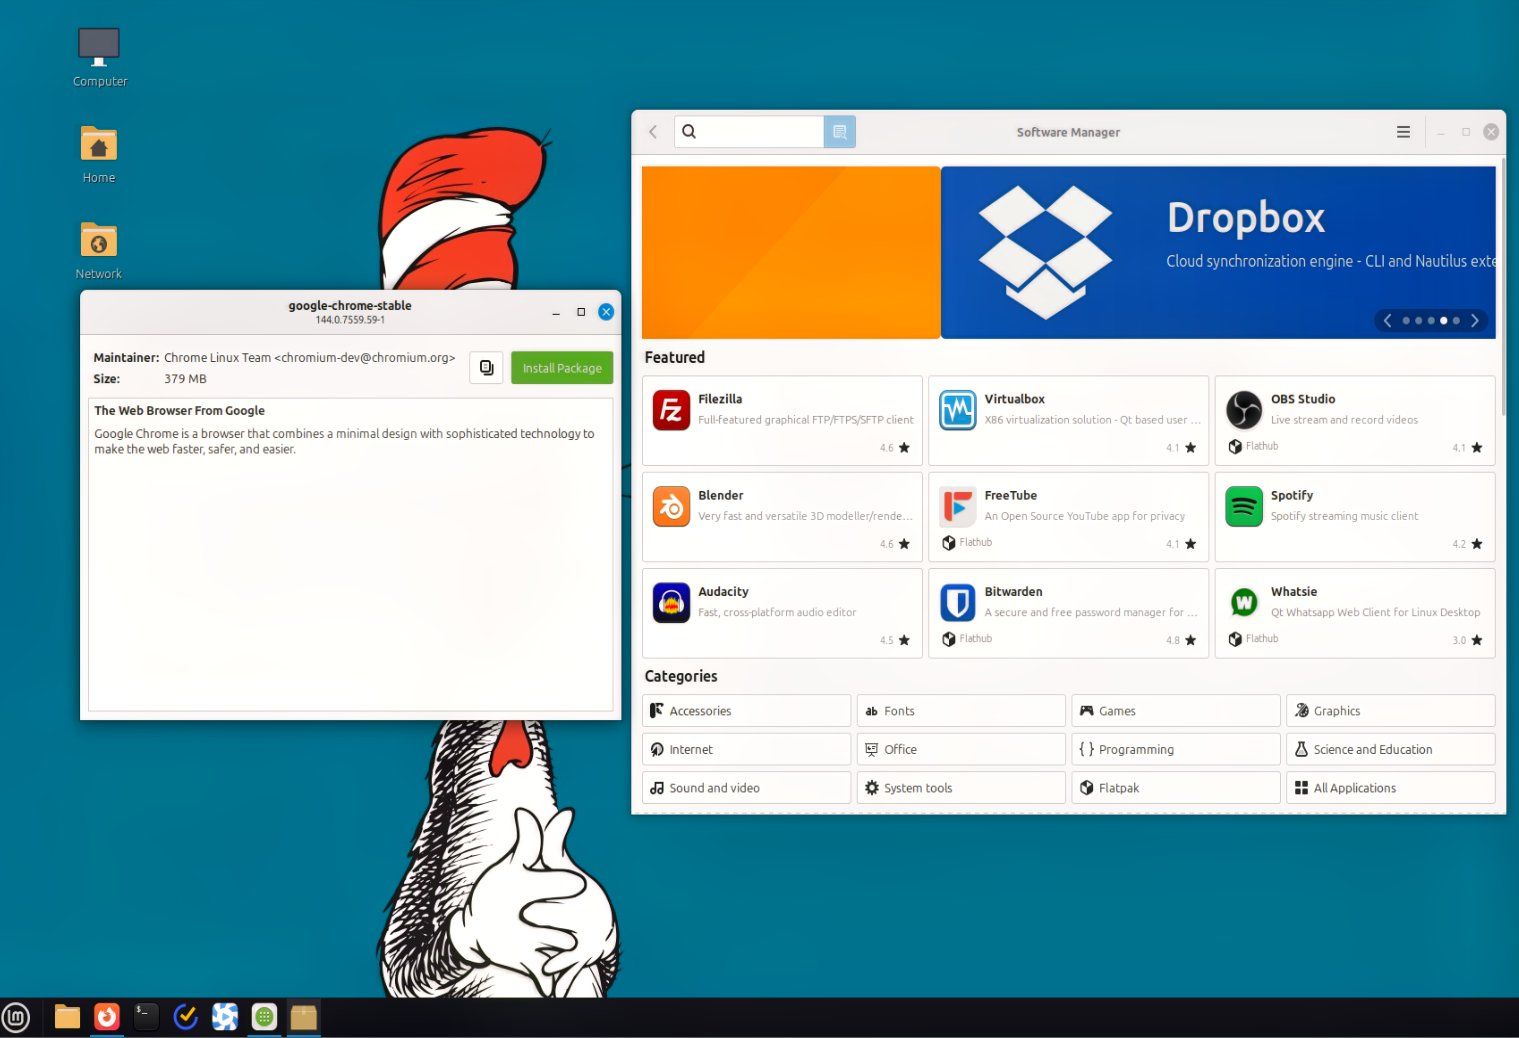Open the Linux Mint start menu
This screenshot has width=1519, height=1038.
tap(15, 1016)
